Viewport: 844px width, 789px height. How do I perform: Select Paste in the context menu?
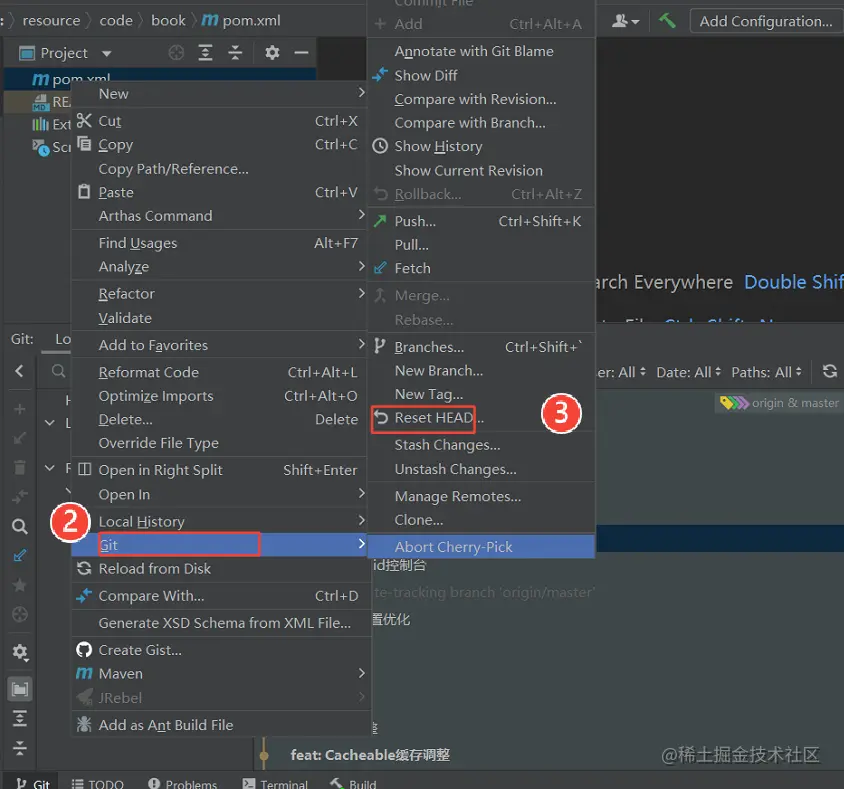click(x=218, y=192)
